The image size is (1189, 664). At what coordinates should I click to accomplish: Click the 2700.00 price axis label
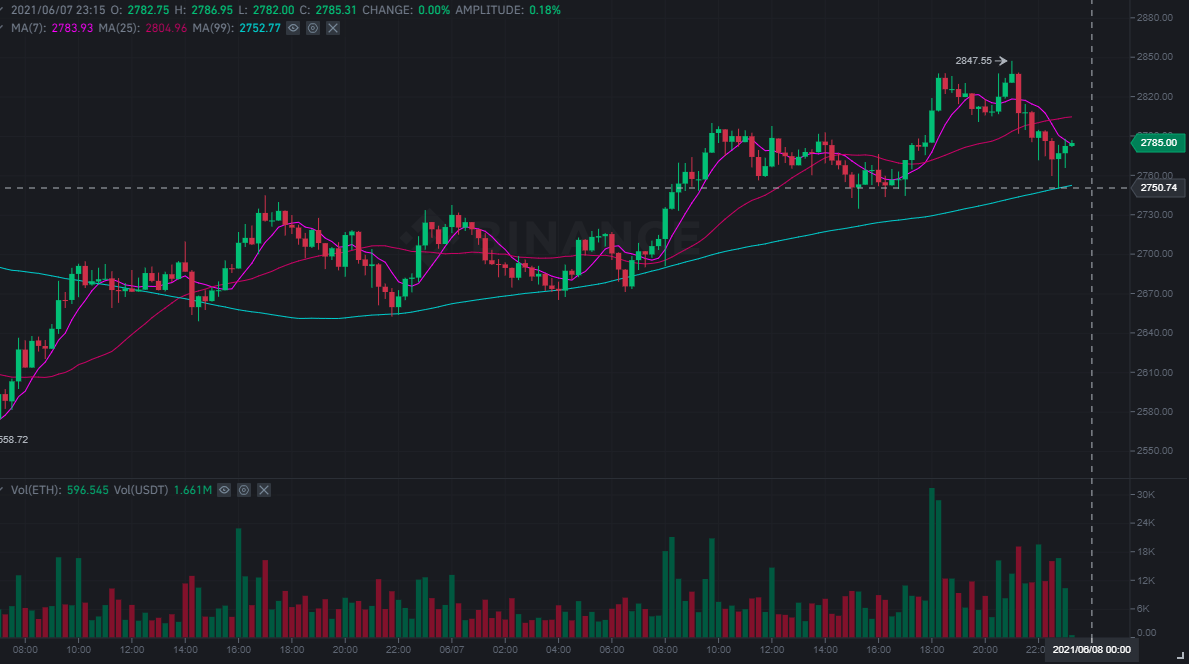click(x=1155, y=254)
